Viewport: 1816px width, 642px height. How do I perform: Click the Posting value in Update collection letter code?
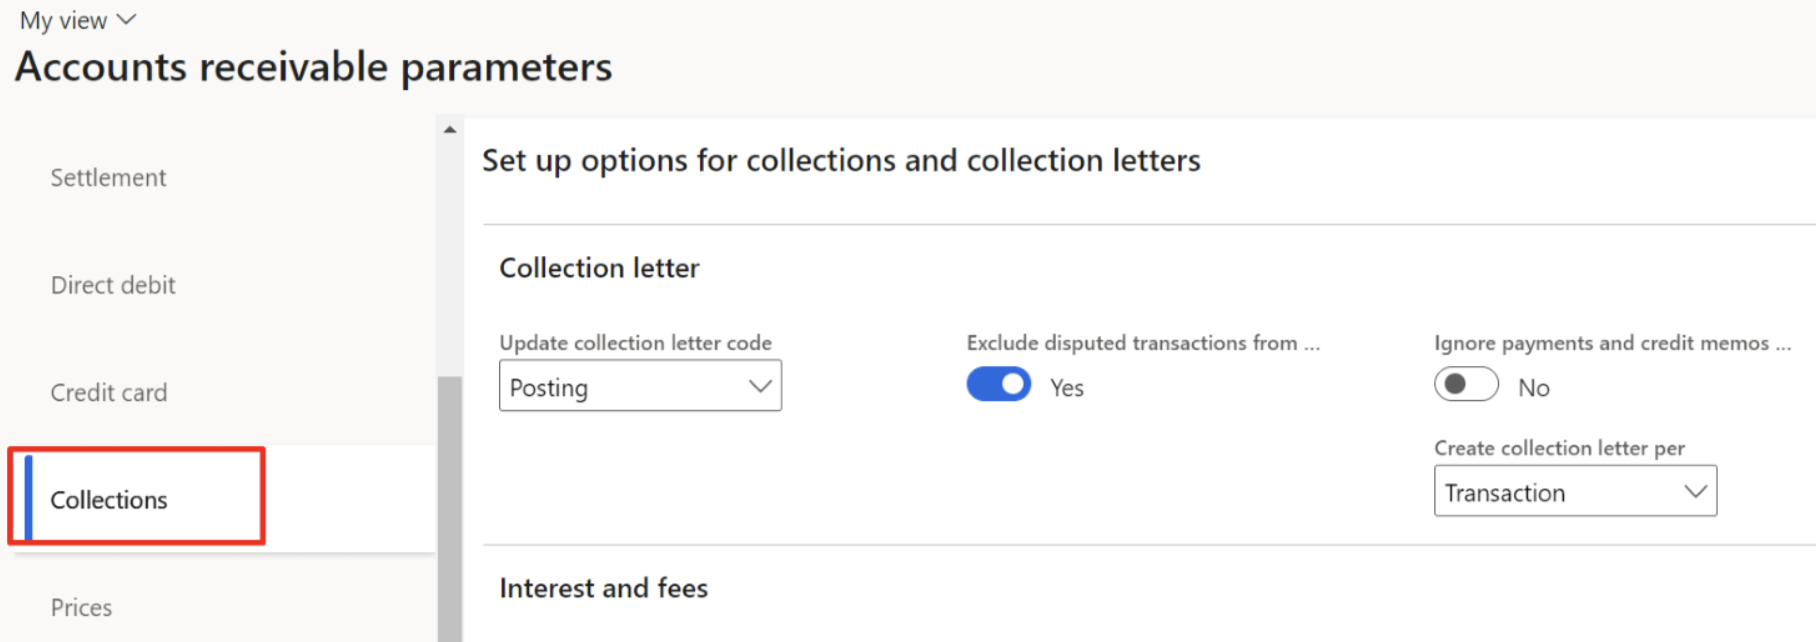coord(549,388)
